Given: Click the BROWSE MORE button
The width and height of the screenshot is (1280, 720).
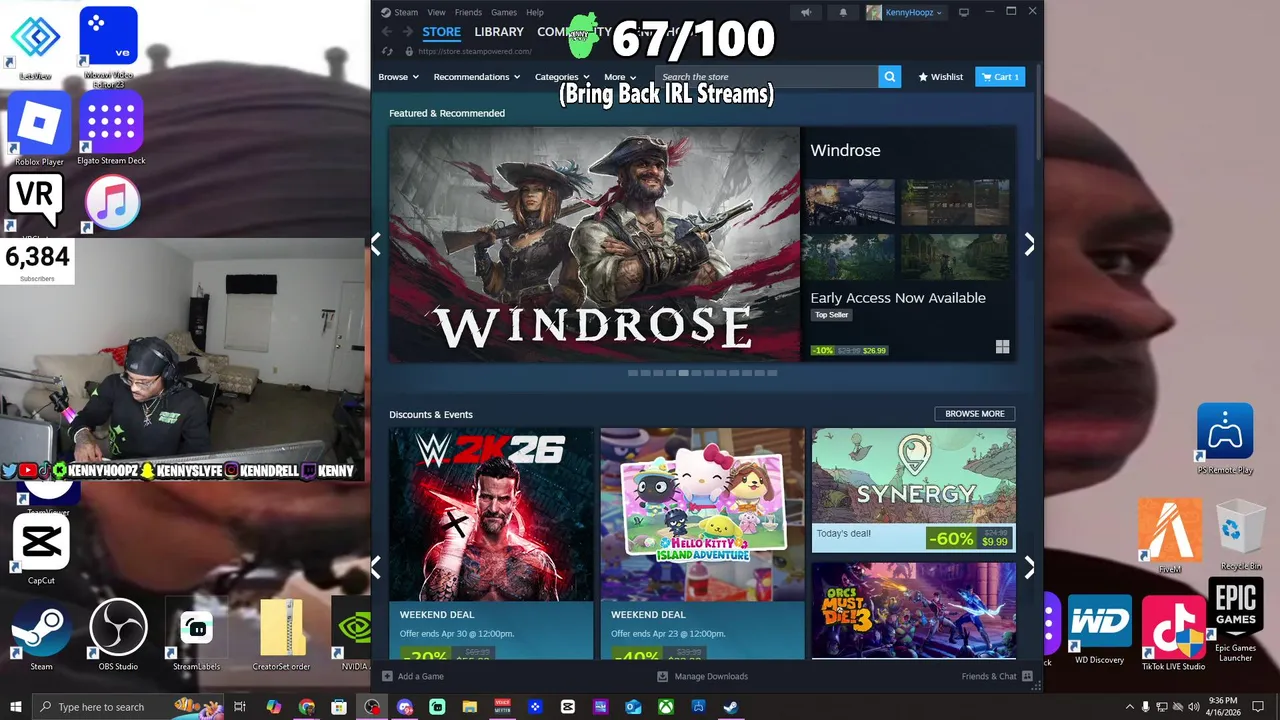Looking at the screenshot, I should [975, 414].
